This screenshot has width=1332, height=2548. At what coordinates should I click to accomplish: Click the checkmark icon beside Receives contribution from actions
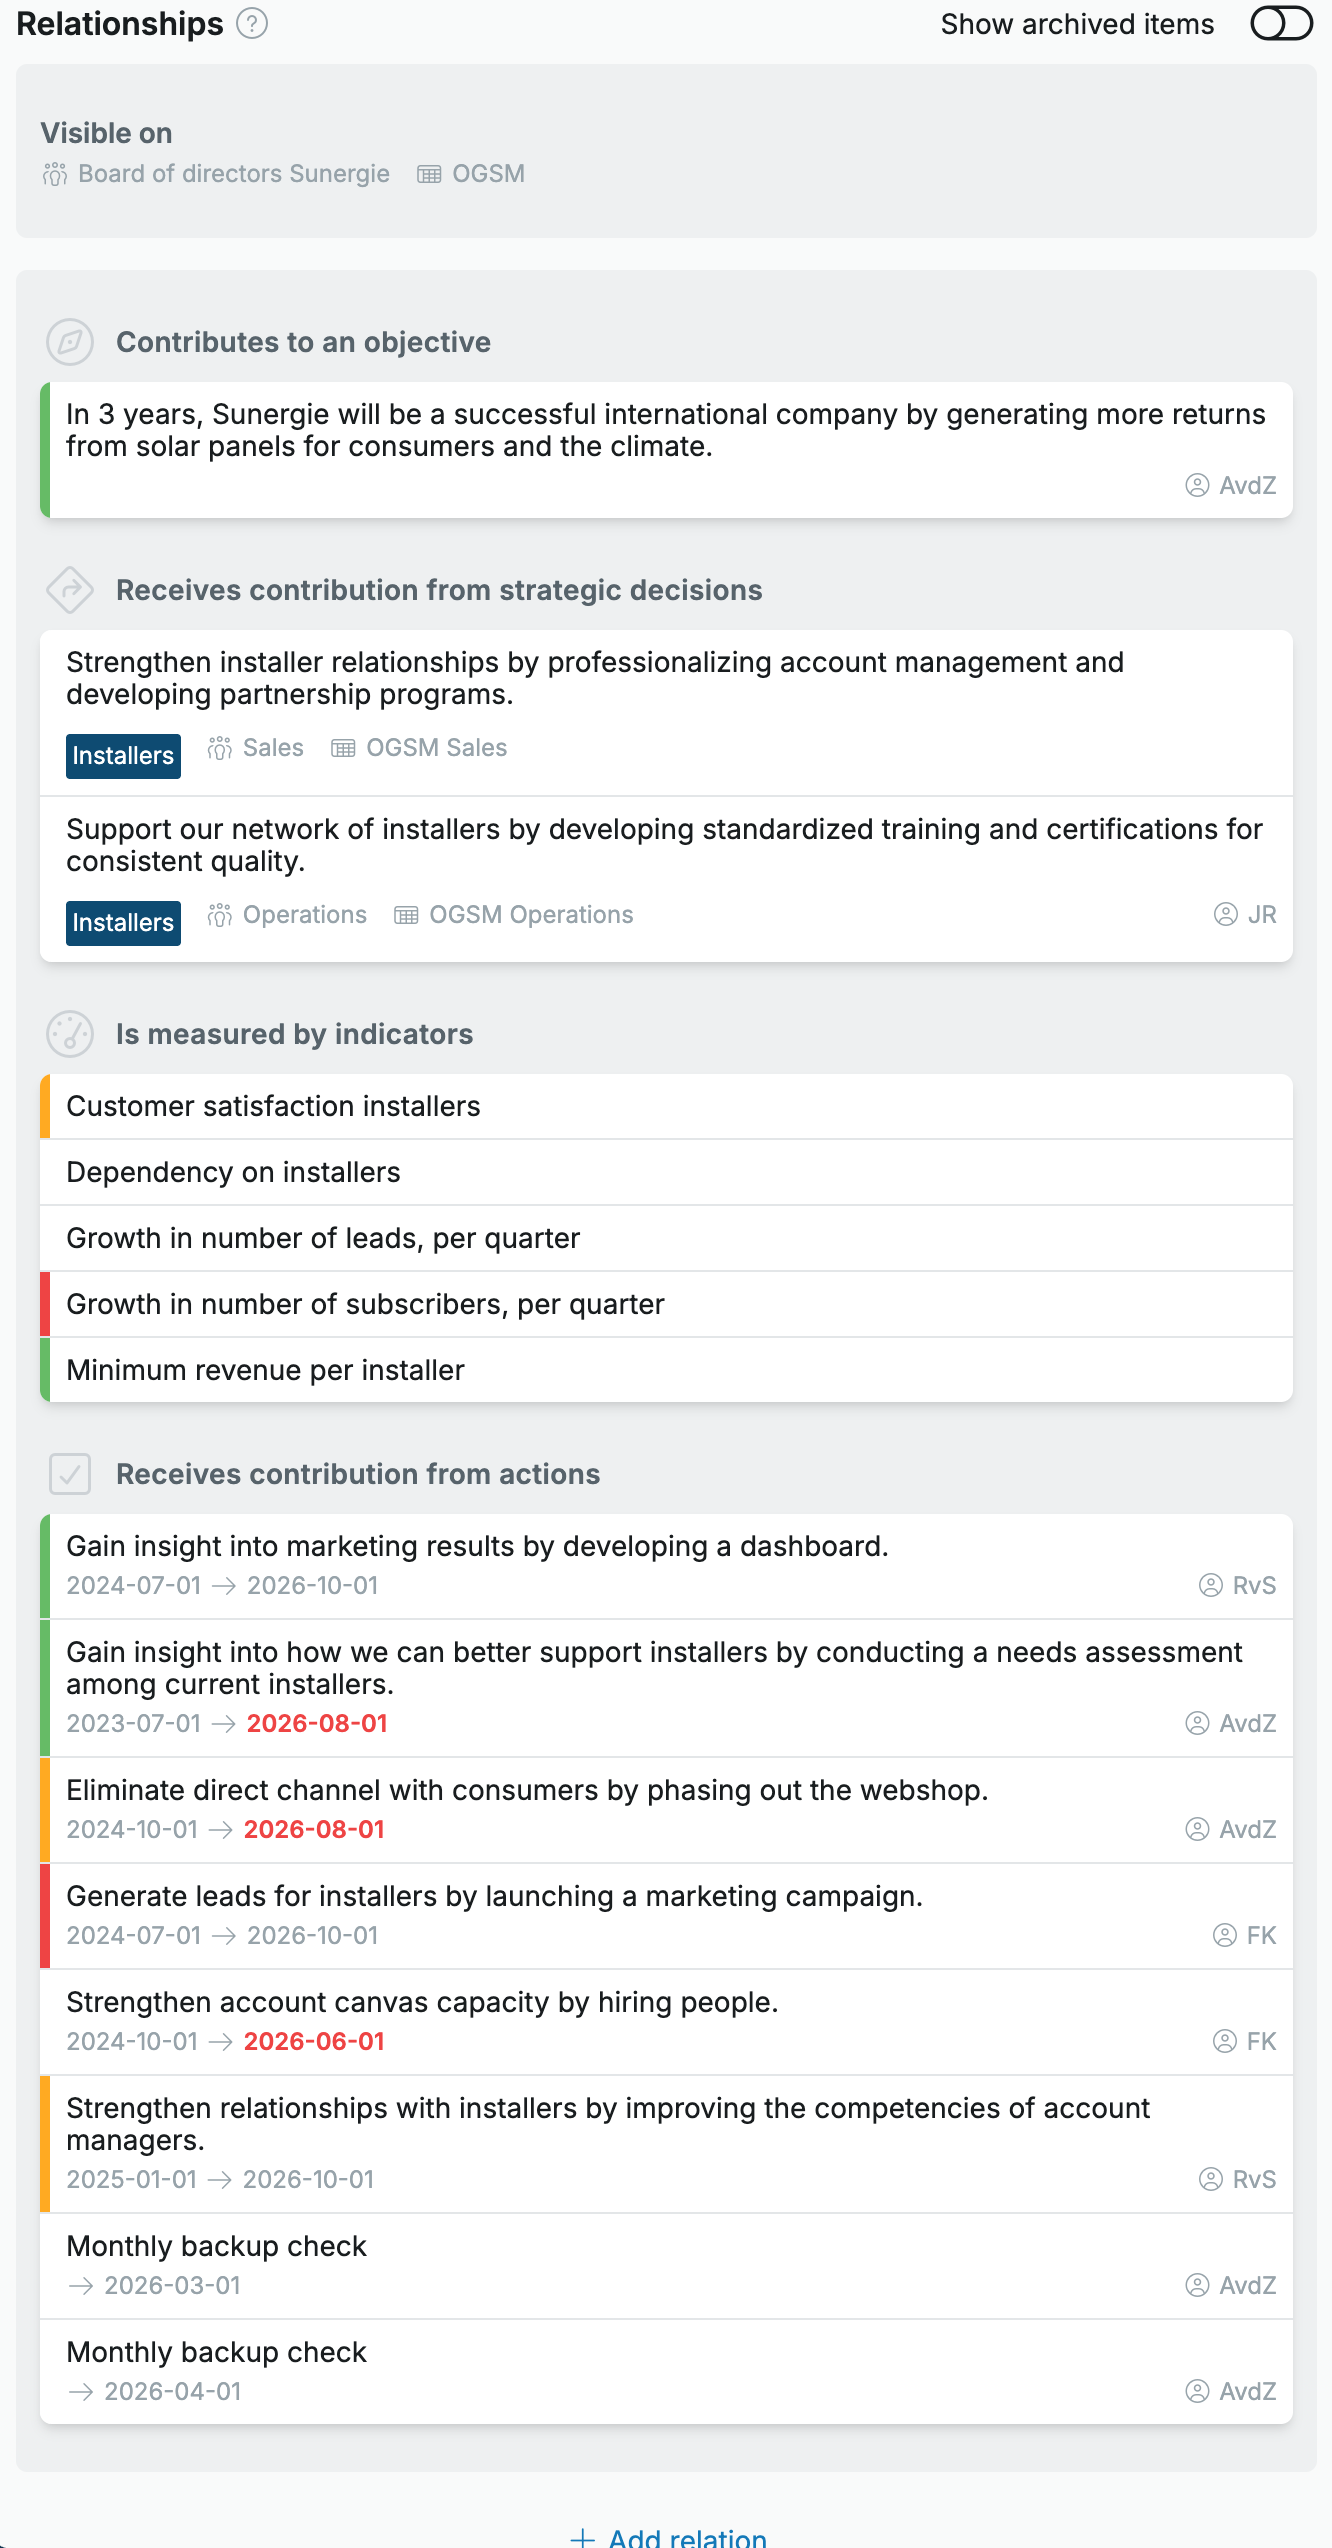[70, 1474]
